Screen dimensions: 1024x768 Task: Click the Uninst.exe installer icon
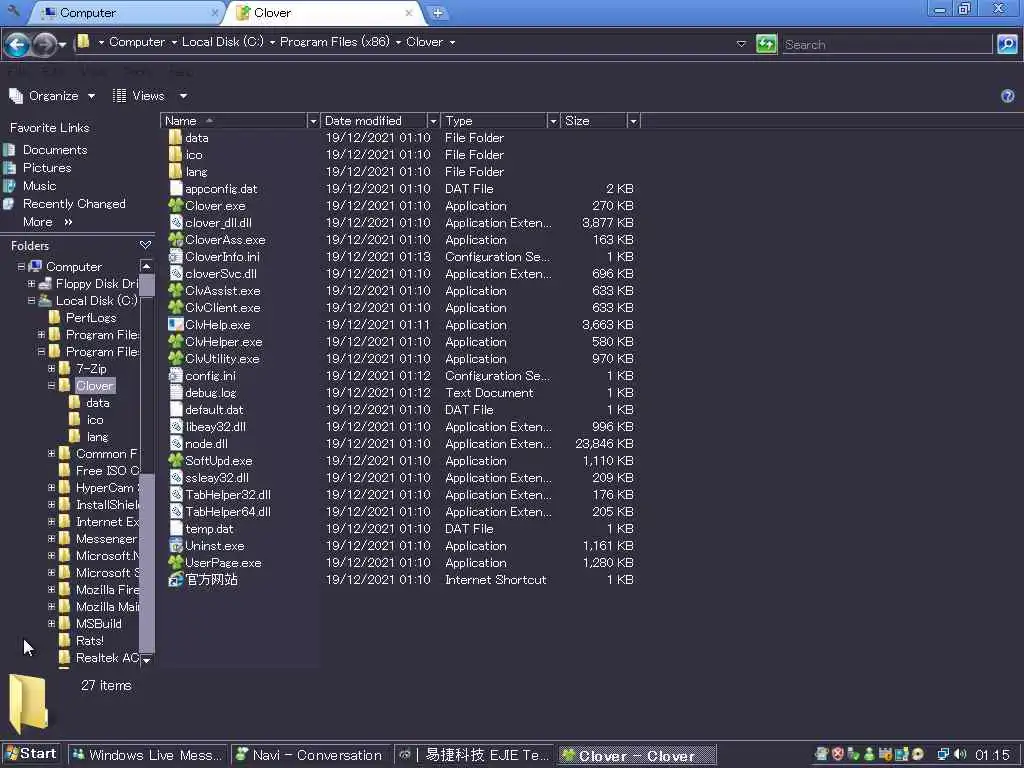(176, 545)
